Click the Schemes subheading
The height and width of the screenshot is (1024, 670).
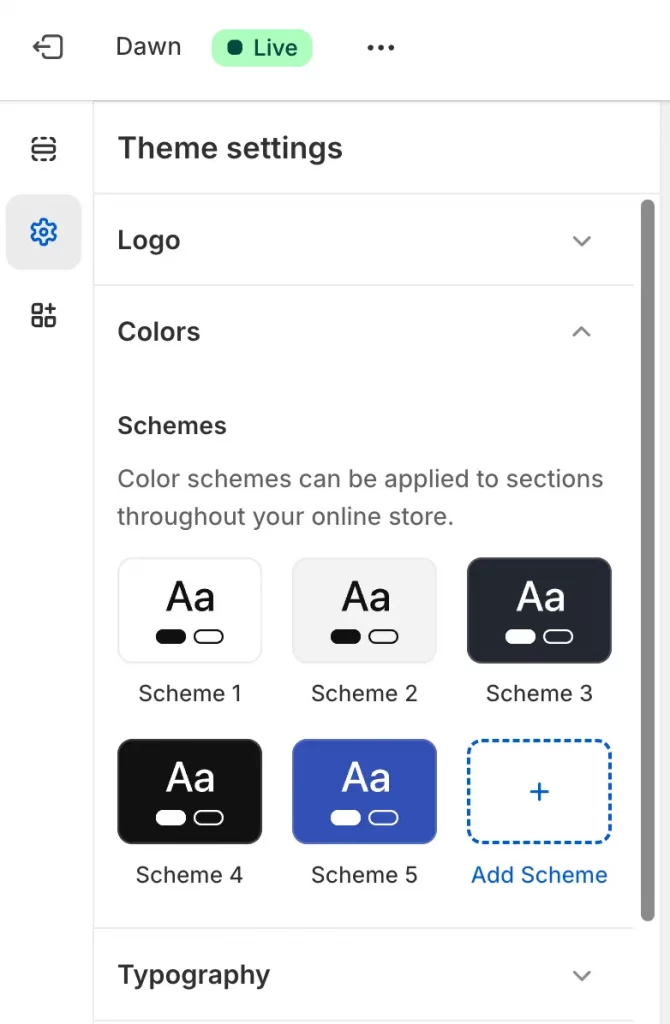pos(172,426)
